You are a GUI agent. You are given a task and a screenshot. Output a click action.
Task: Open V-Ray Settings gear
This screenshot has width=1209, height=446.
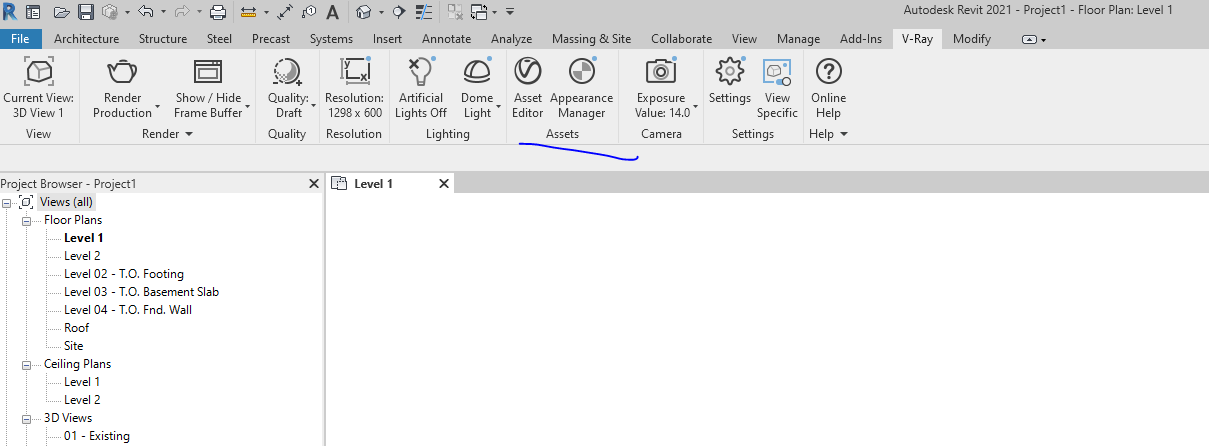tap(729, 82)
